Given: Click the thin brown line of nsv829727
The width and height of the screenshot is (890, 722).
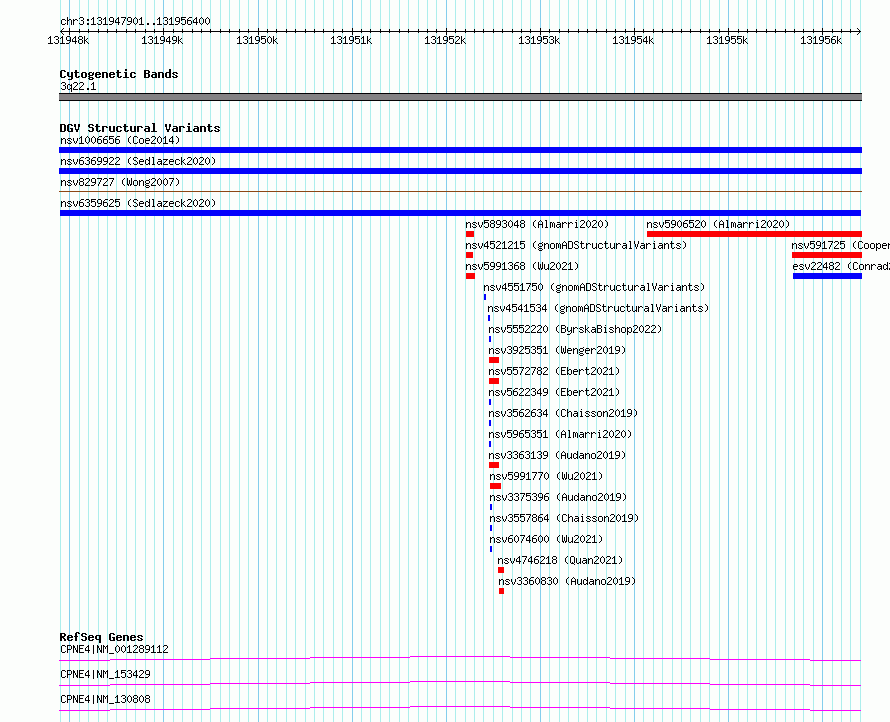Looking at the screenshot, I should click(x=460, y=192).
